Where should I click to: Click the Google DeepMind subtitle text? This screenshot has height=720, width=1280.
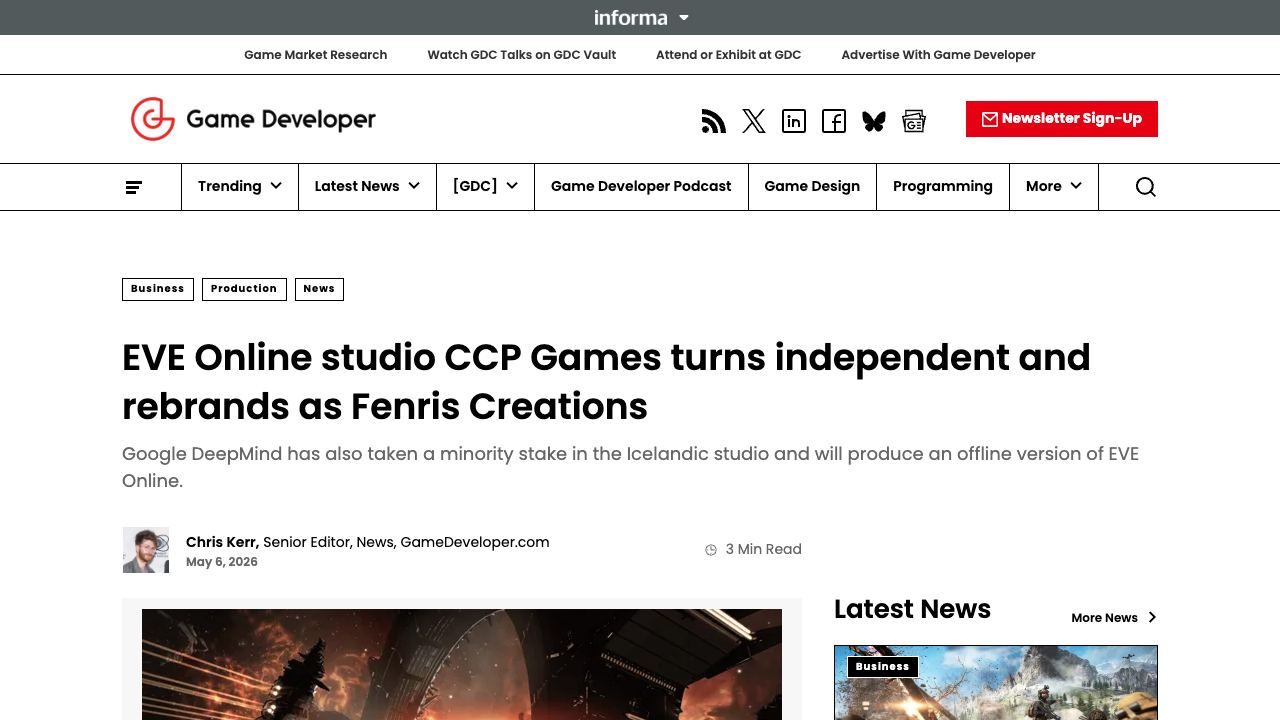(x=631, y=467)
